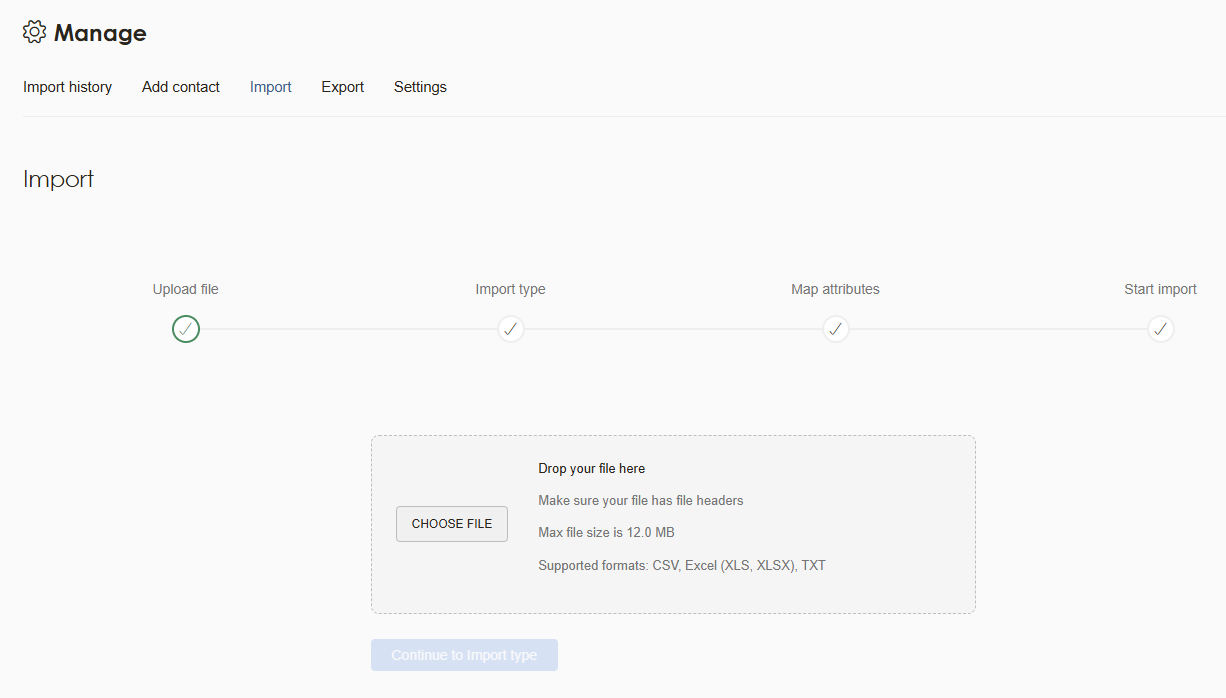Open the Settings tab
This screenshot has height=698, width=1226.
420,87
